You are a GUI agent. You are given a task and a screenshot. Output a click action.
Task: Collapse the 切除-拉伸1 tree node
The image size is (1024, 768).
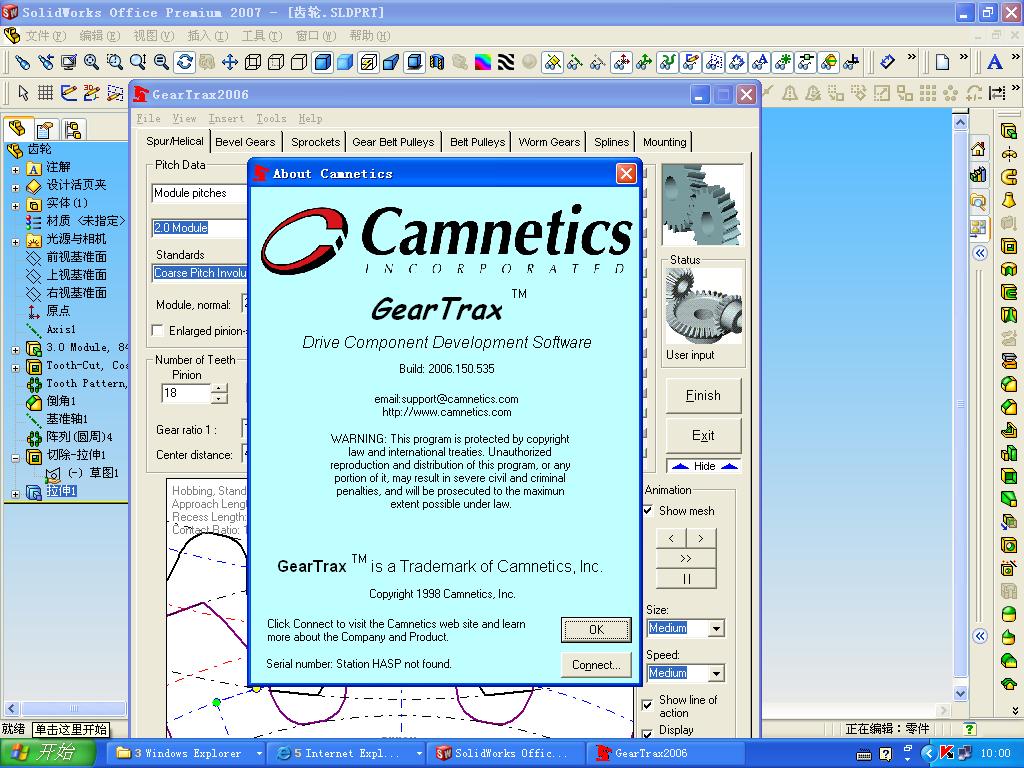(x=16, y=458)
